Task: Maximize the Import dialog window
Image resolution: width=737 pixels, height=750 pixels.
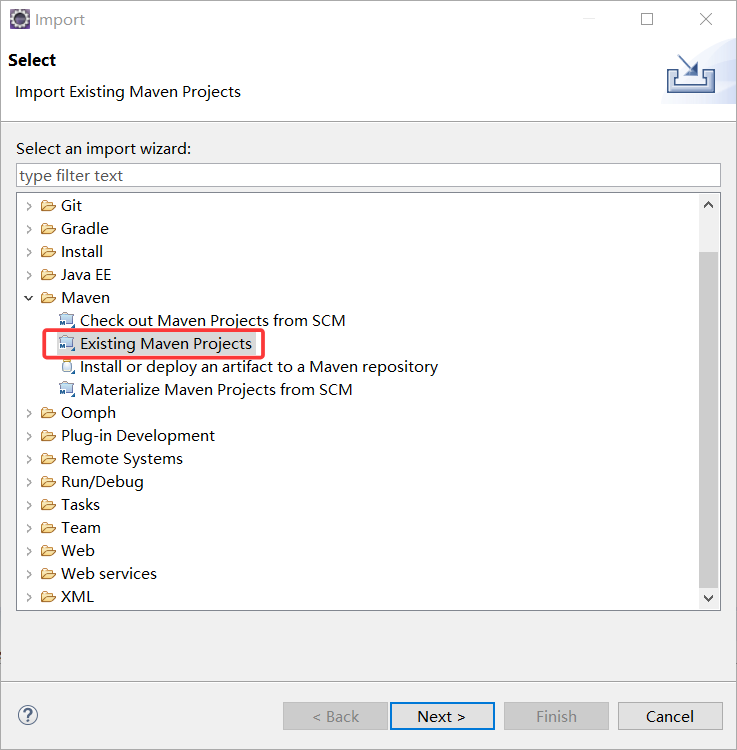Action: click(647, 19)
